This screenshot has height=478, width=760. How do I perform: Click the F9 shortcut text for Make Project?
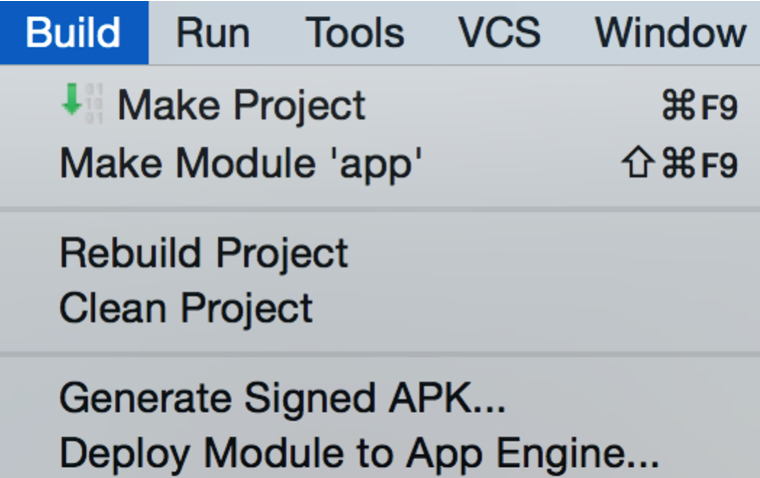(718, 106)
